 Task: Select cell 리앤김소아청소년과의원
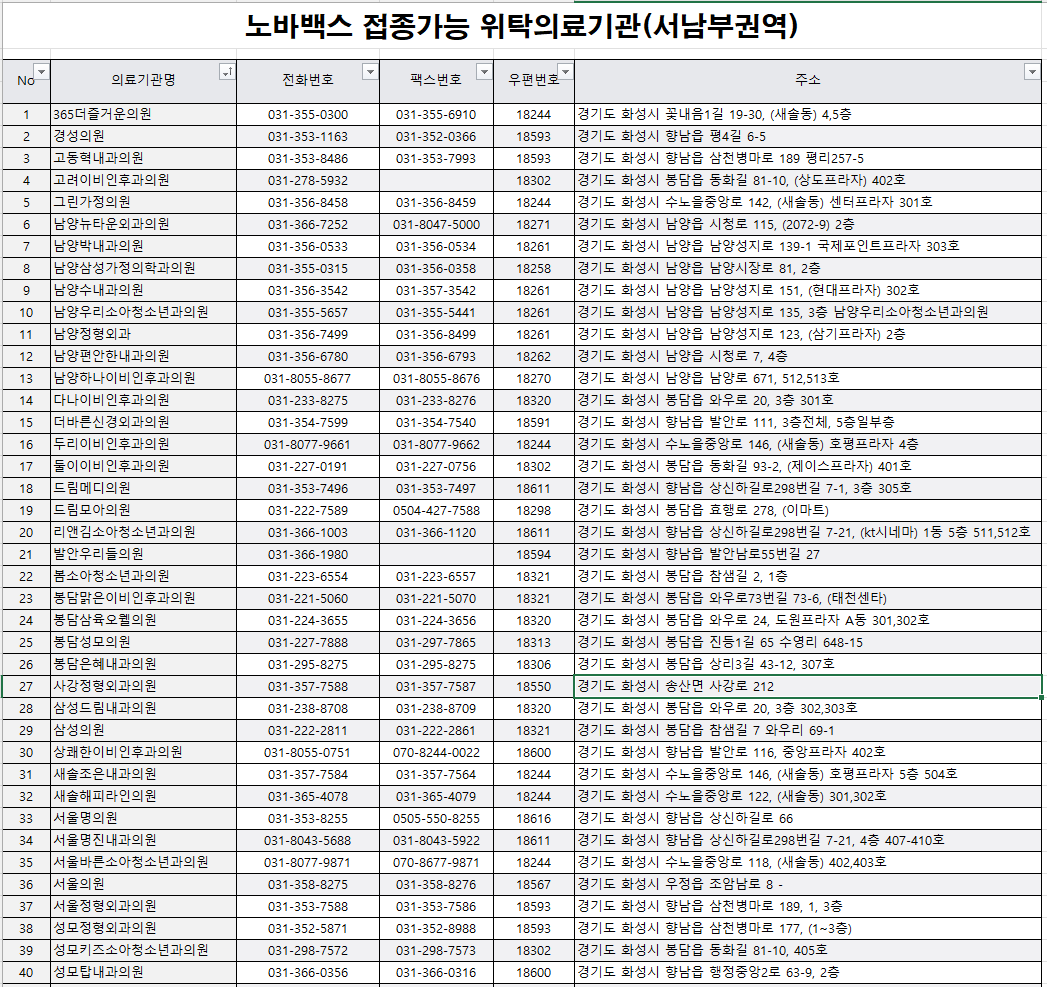point(144,532)
